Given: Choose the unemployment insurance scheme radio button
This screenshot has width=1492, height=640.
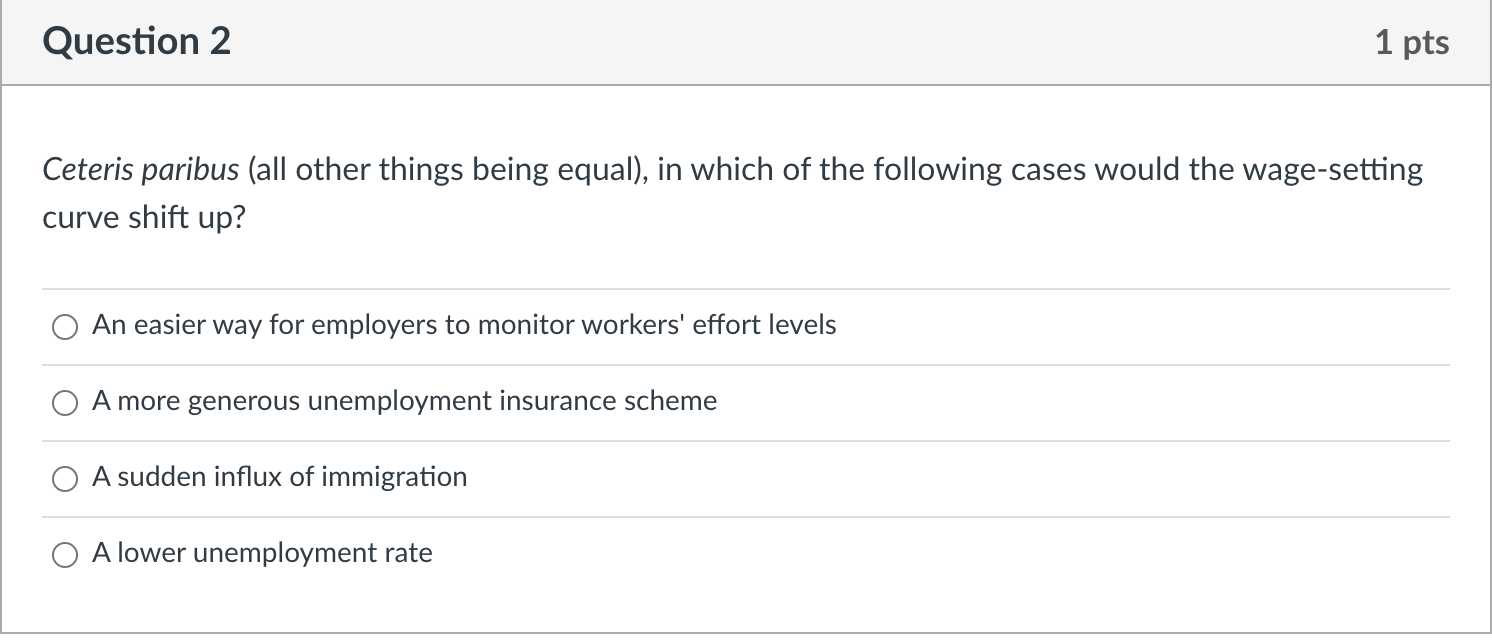Looking at the screenshot, I should (65, 403).
